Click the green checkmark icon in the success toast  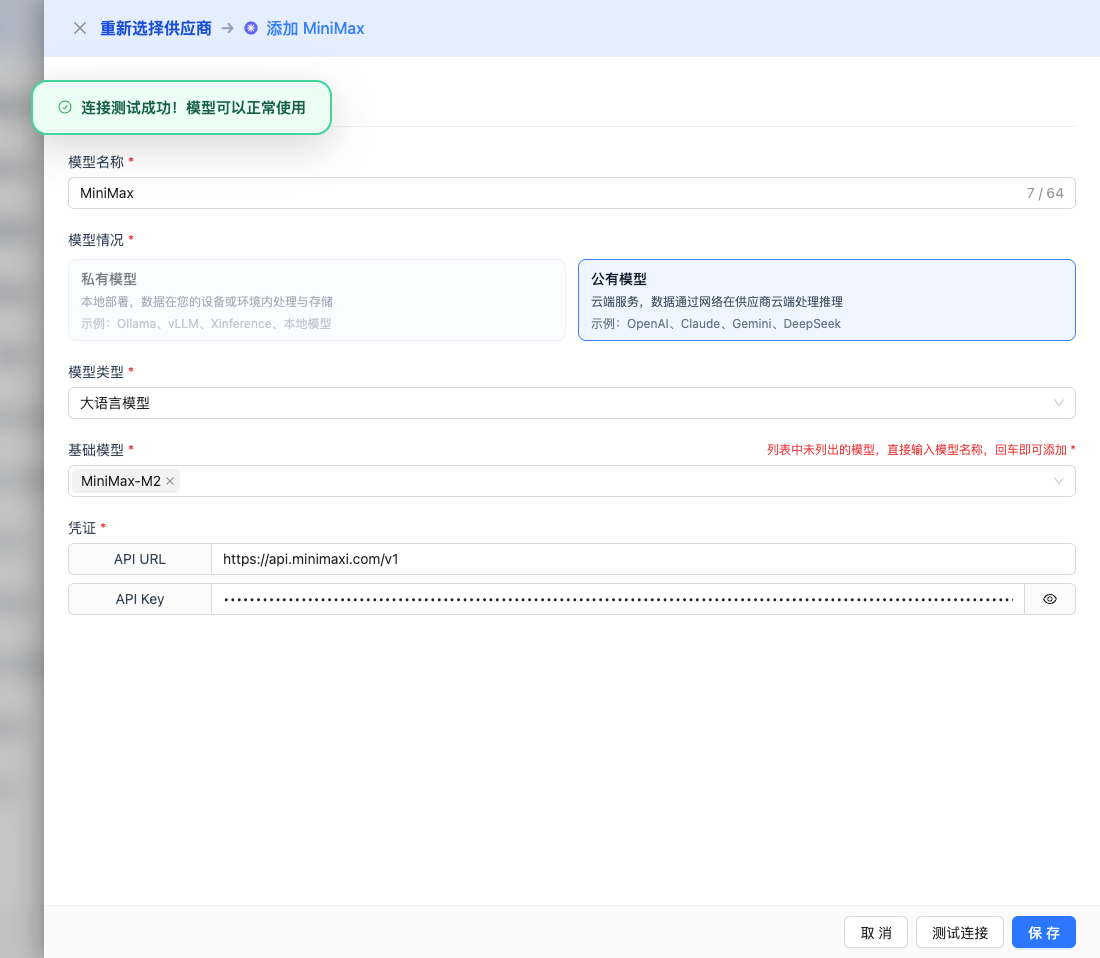[x=65, y=107]
